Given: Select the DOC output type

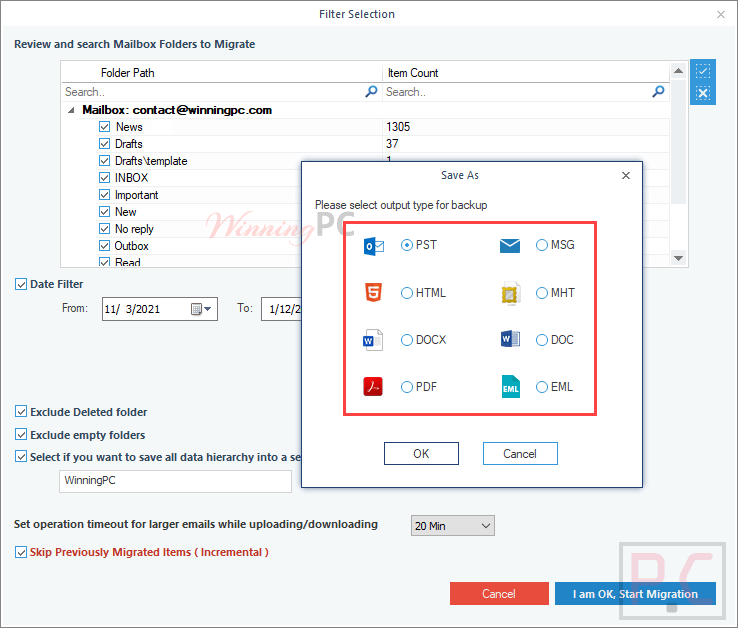Looking at the screenshot, I should [542, 340].
